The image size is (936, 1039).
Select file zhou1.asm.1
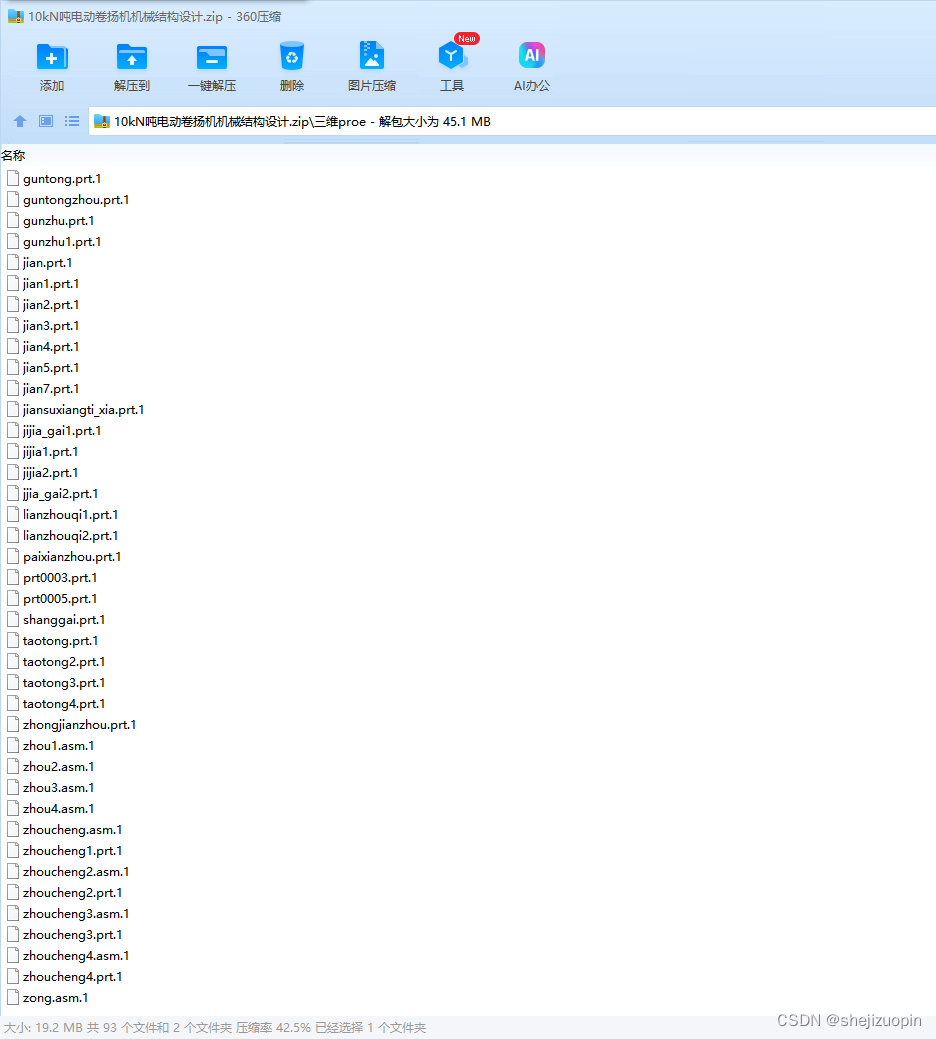tap(51, 746)
